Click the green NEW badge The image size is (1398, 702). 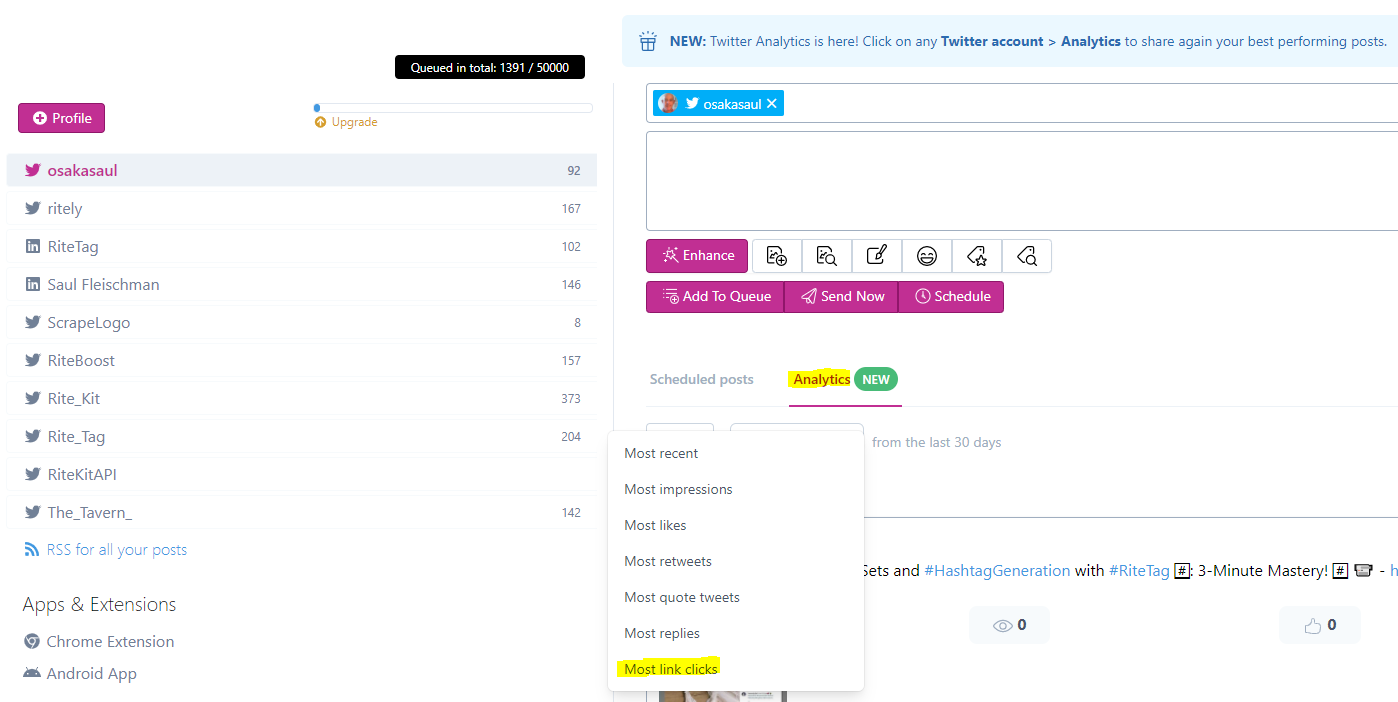pos(876,380)
